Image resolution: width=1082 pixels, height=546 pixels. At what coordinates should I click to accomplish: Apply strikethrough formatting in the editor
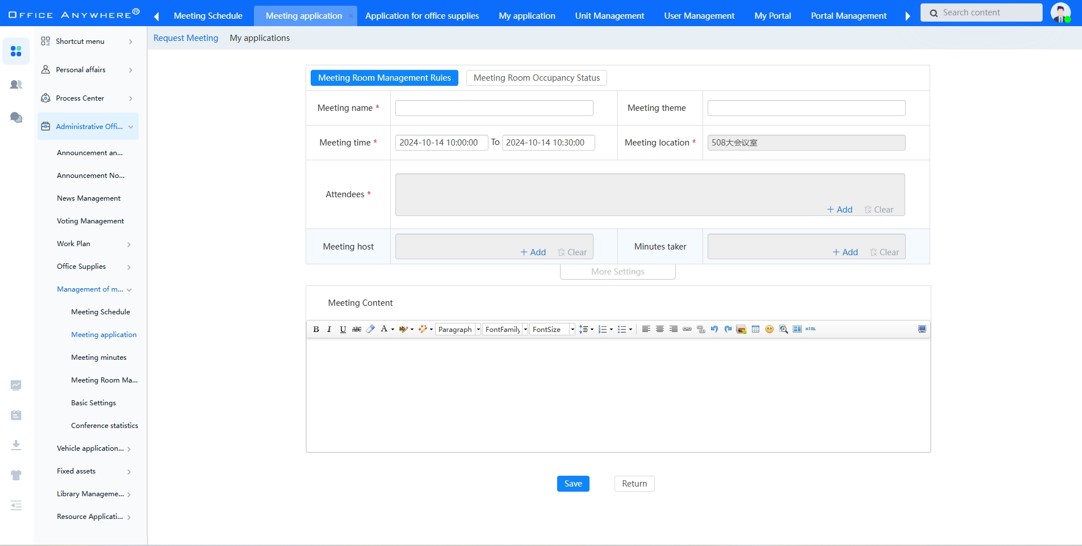356,329
